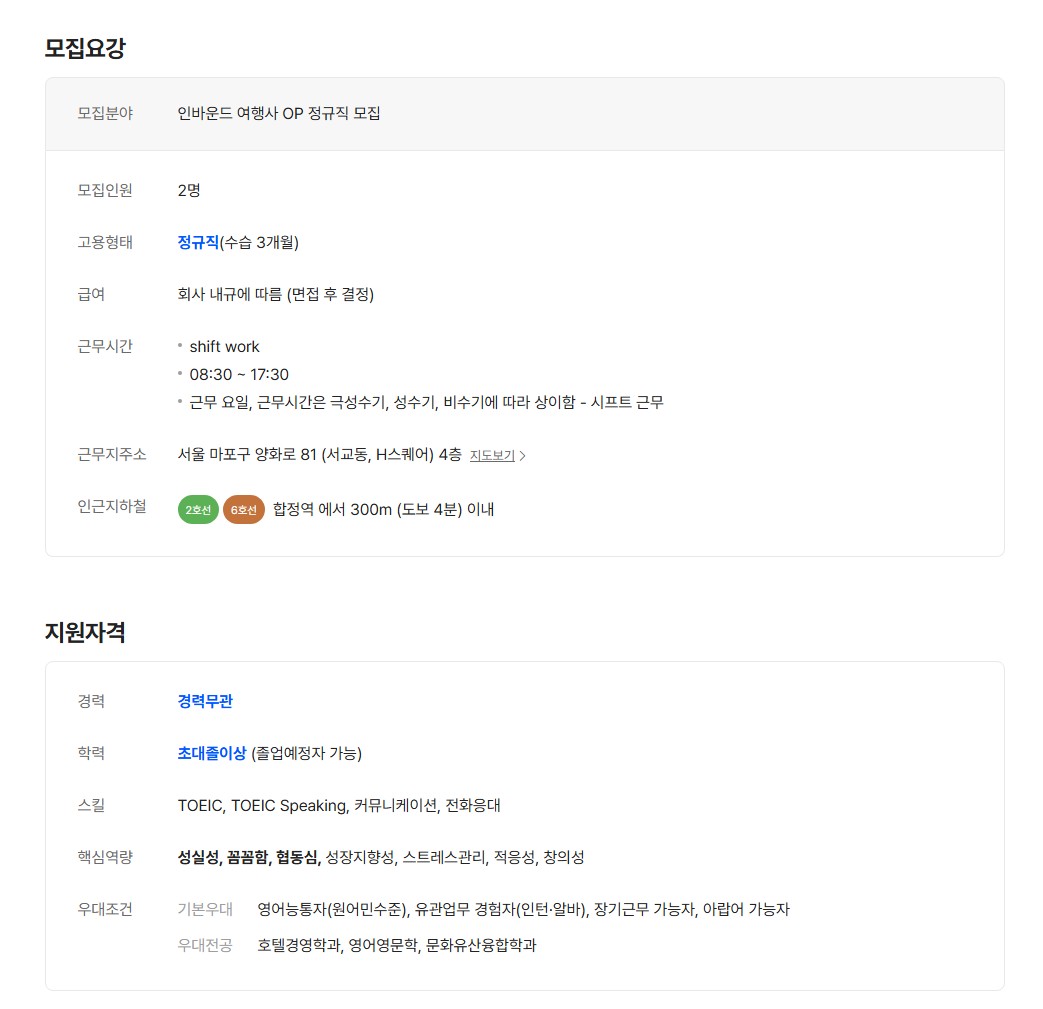Click the 우대전공 preferred major label
Viewport: 1043px width, 1009px height.
pos(205,945)
